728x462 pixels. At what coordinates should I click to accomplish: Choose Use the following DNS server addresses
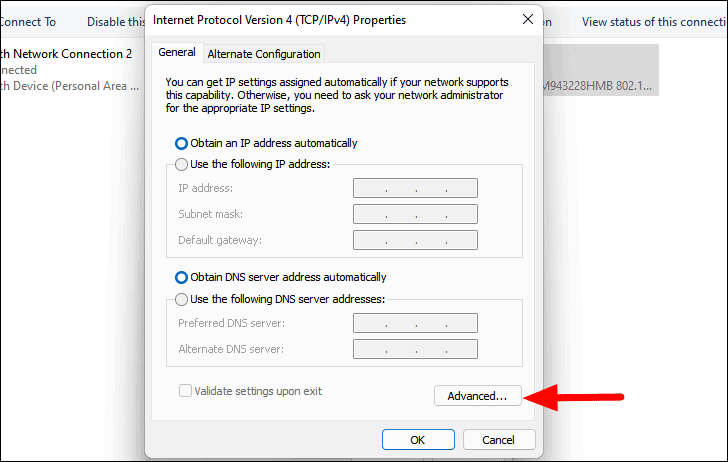182,299
